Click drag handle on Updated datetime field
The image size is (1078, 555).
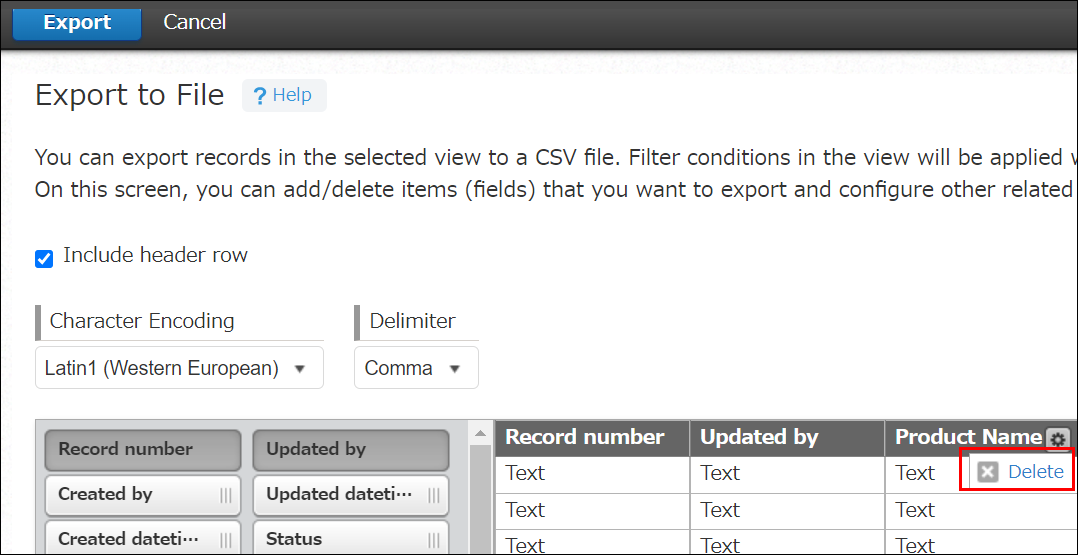click(x=433, y=494)
